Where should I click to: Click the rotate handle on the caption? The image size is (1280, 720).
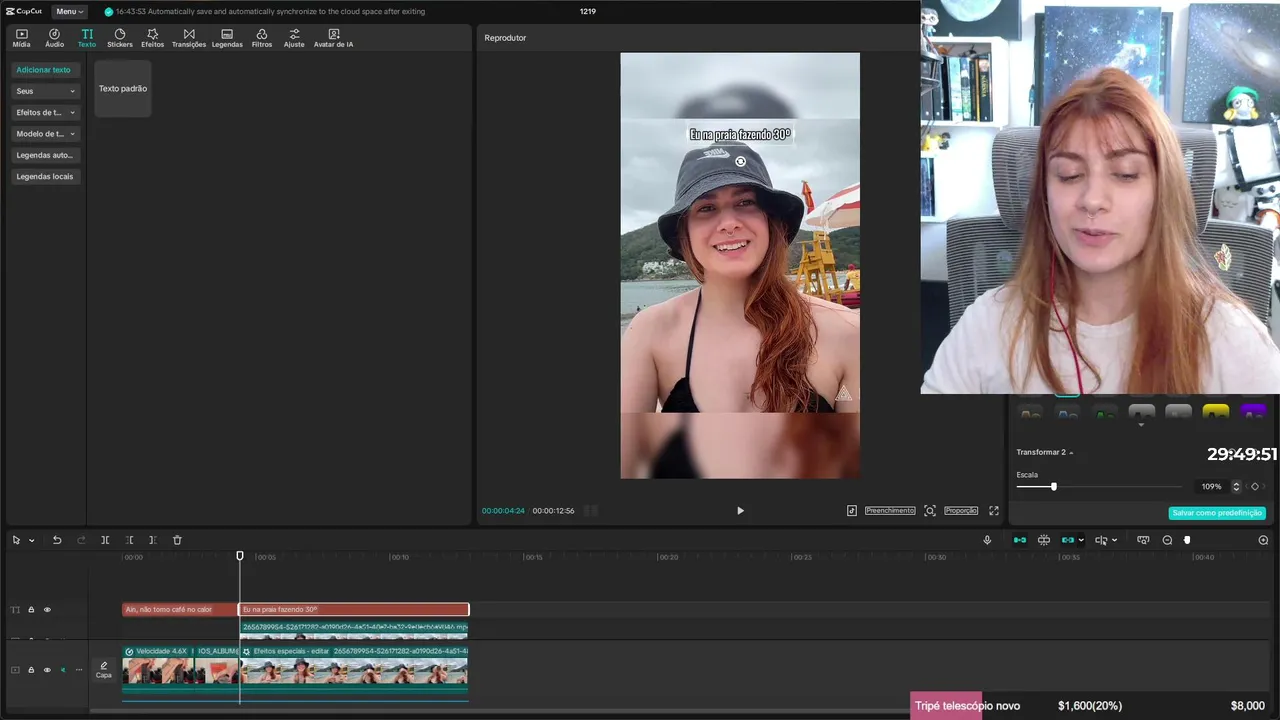(740, 161)
